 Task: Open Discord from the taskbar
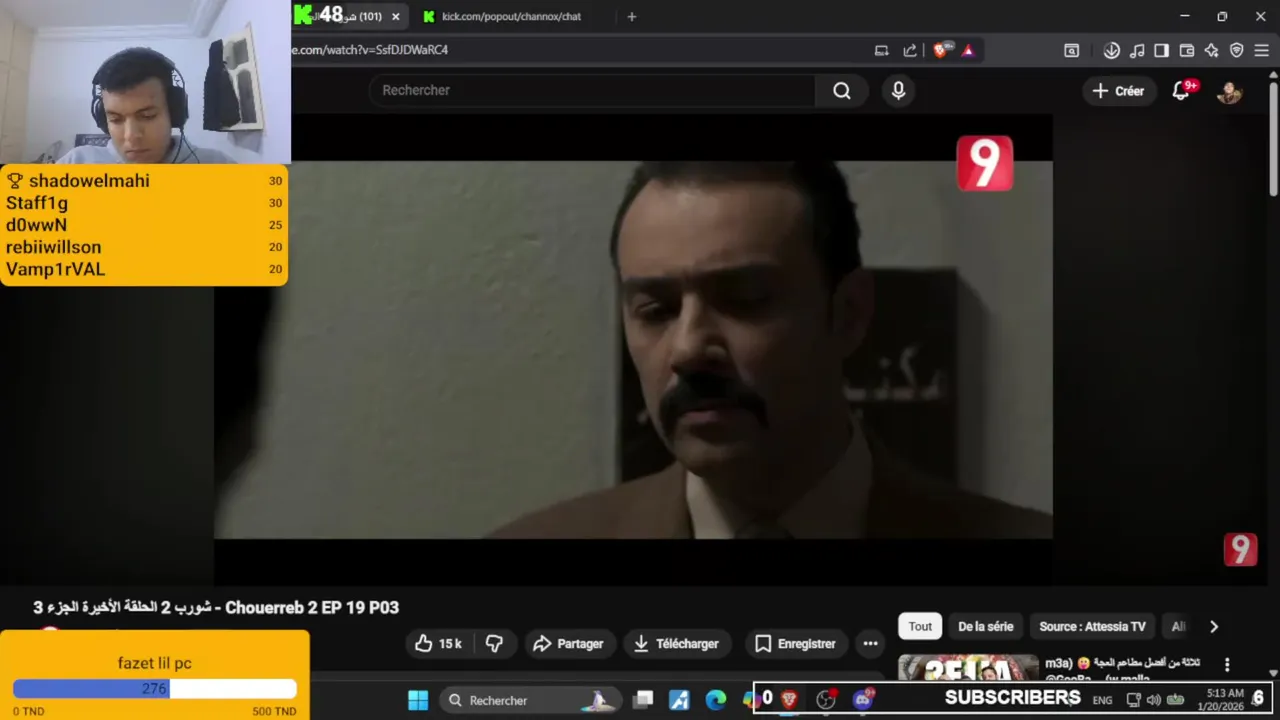pos(863,700)
